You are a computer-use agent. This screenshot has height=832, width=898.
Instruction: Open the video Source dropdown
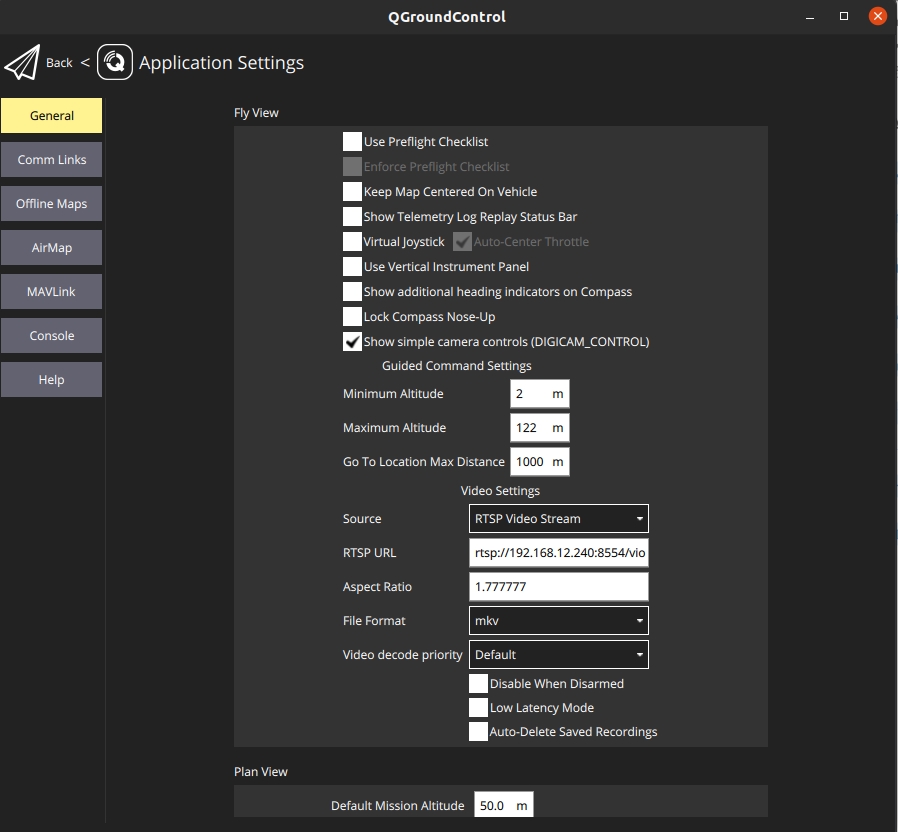click(x=558, y=519)
